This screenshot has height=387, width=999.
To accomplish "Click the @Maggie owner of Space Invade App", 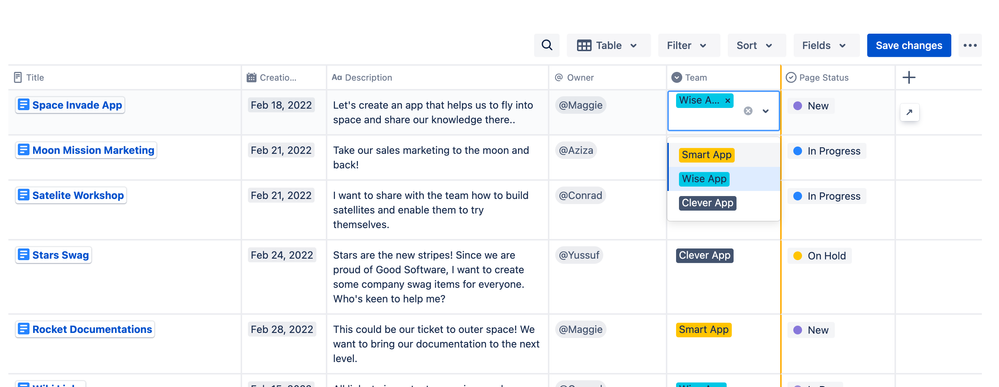I will 580,105.
